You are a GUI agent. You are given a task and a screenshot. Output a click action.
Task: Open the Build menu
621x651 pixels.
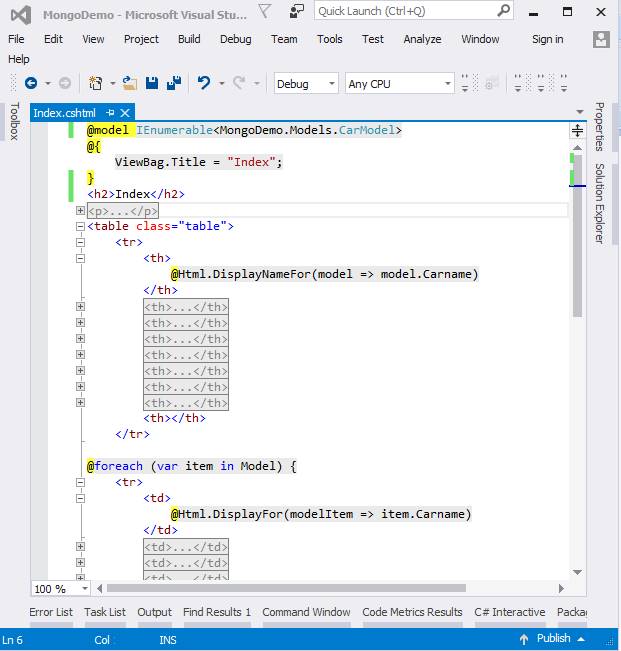[189, 39]
